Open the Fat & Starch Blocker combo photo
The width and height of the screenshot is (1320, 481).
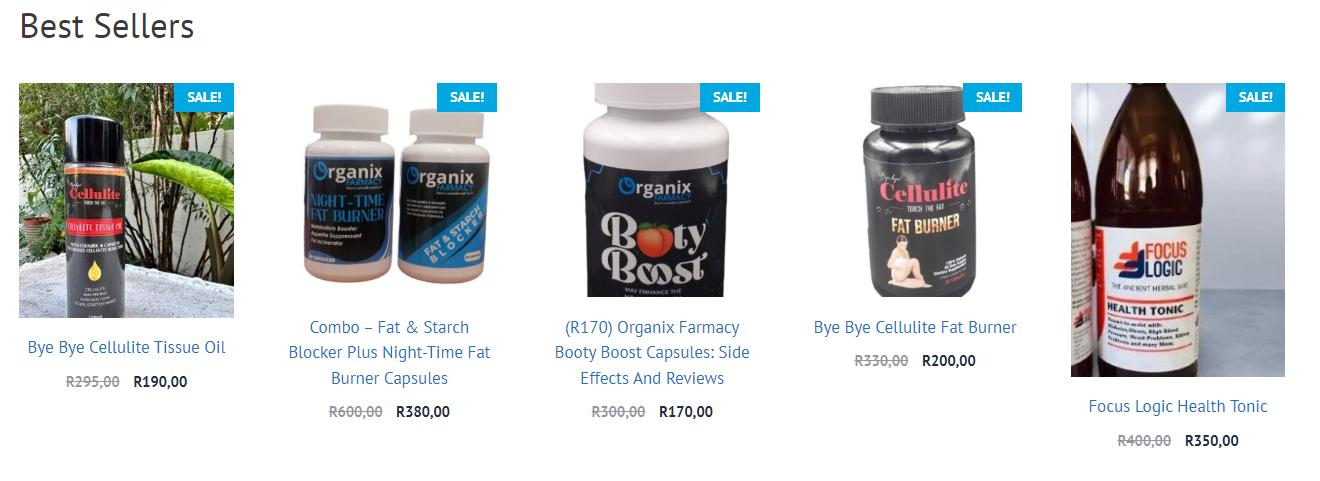tap(389, 190)
